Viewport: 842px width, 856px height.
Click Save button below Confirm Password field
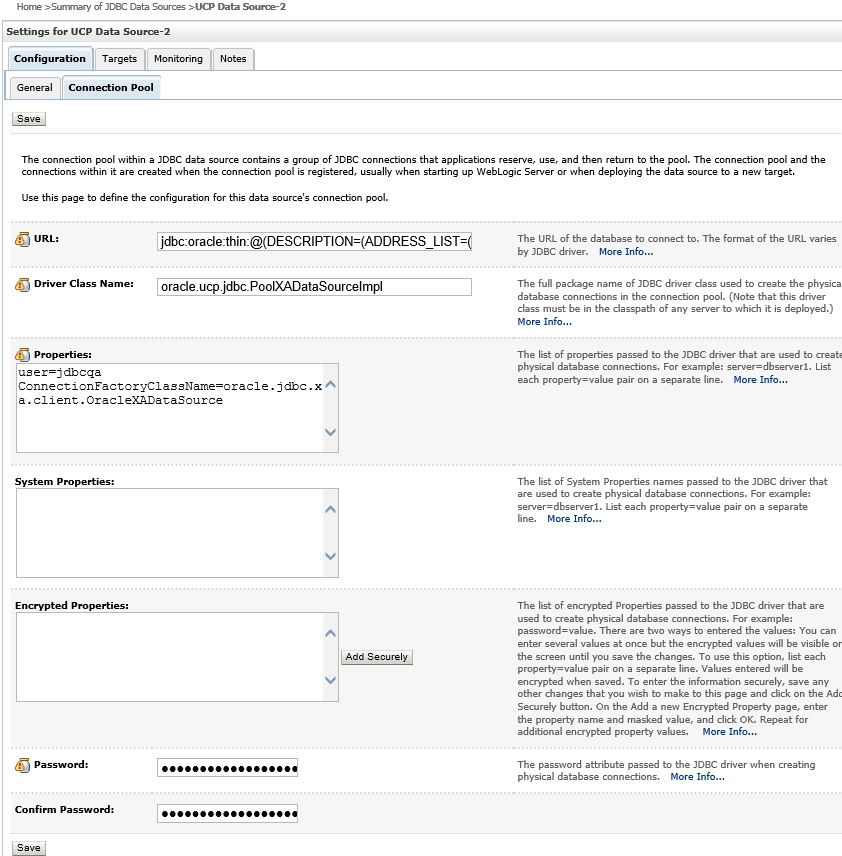(29, 848)
